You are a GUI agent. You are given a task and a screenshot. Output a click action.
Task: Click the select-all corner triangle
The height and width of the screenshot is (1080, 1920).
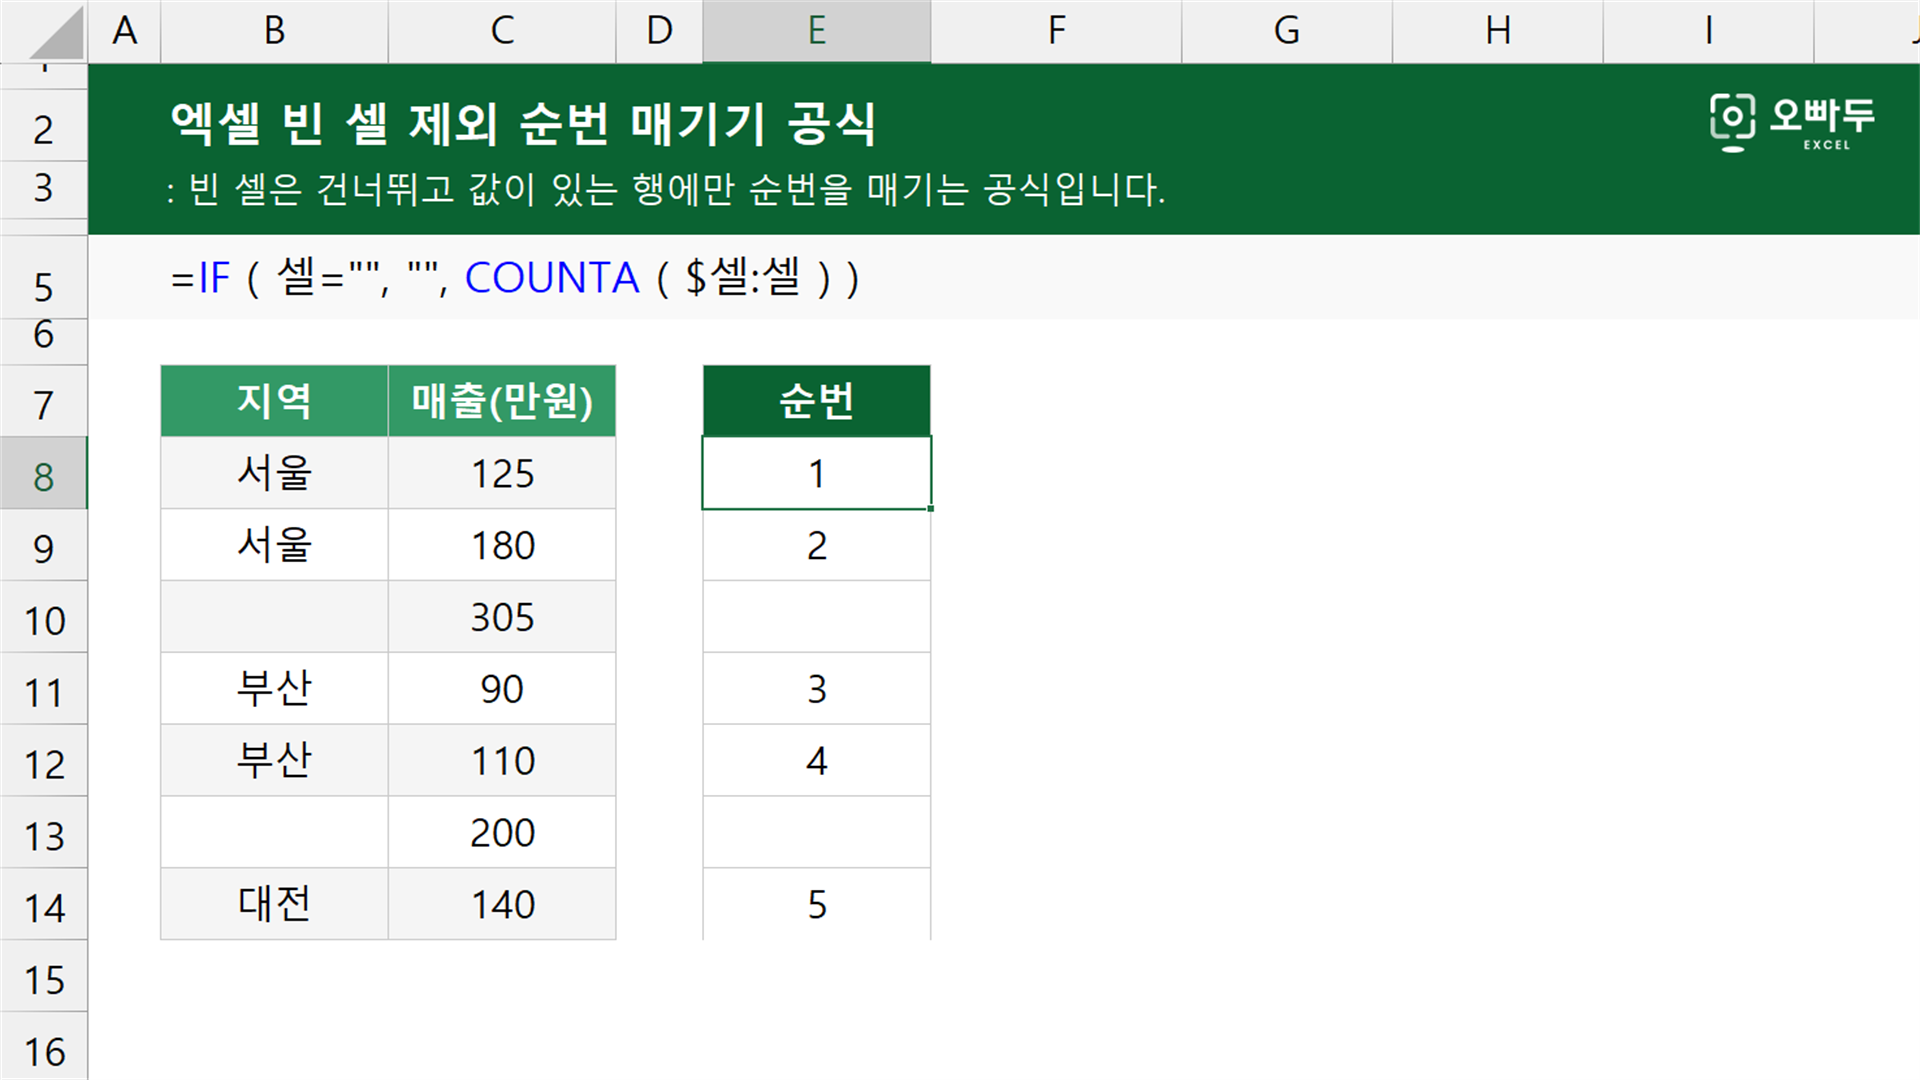58,33
